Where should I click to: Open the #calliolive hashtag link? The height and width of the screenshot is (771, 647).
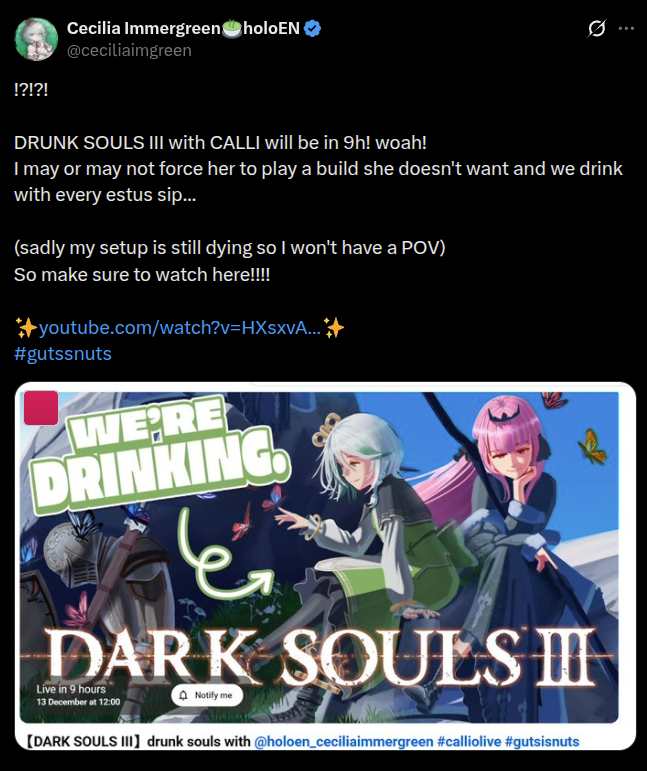[469, 741]
